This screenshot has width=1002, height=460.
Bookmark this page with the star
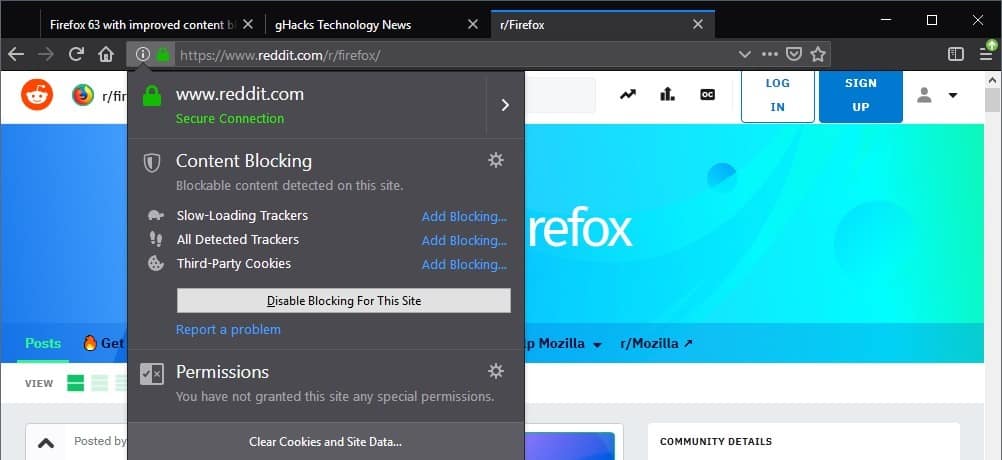818,55
